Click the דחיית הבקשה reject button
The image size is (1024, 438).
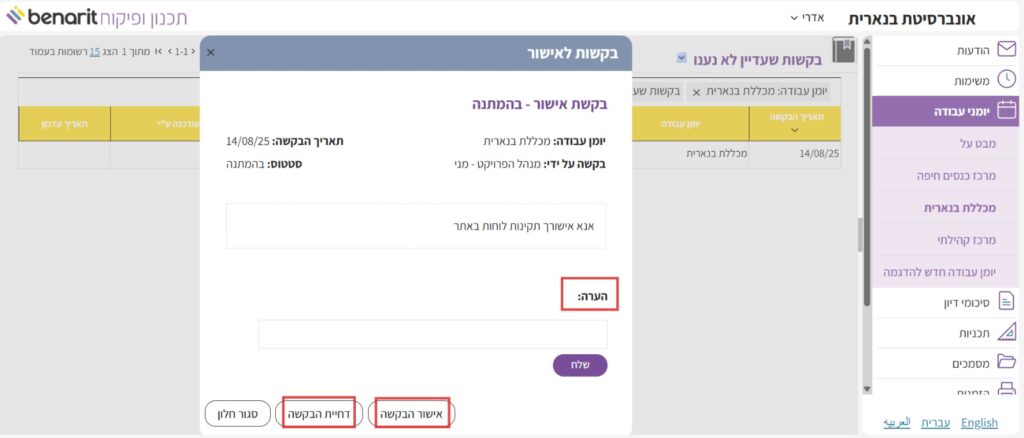pyautogui.click(x=318, y=413)
